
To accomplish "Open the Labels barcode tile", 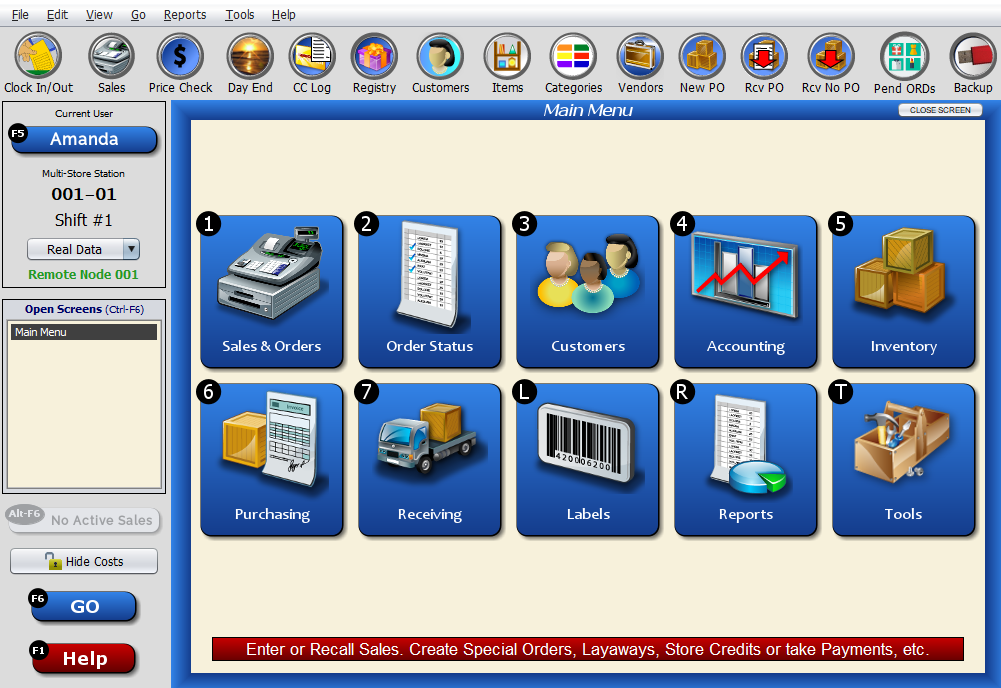I will [x=587, y=459].
